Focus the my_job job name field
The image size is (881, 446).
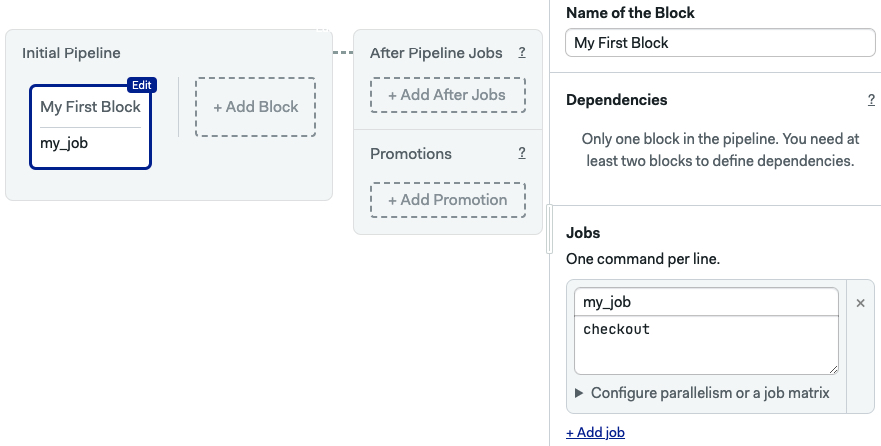click(x=706, y=302)
